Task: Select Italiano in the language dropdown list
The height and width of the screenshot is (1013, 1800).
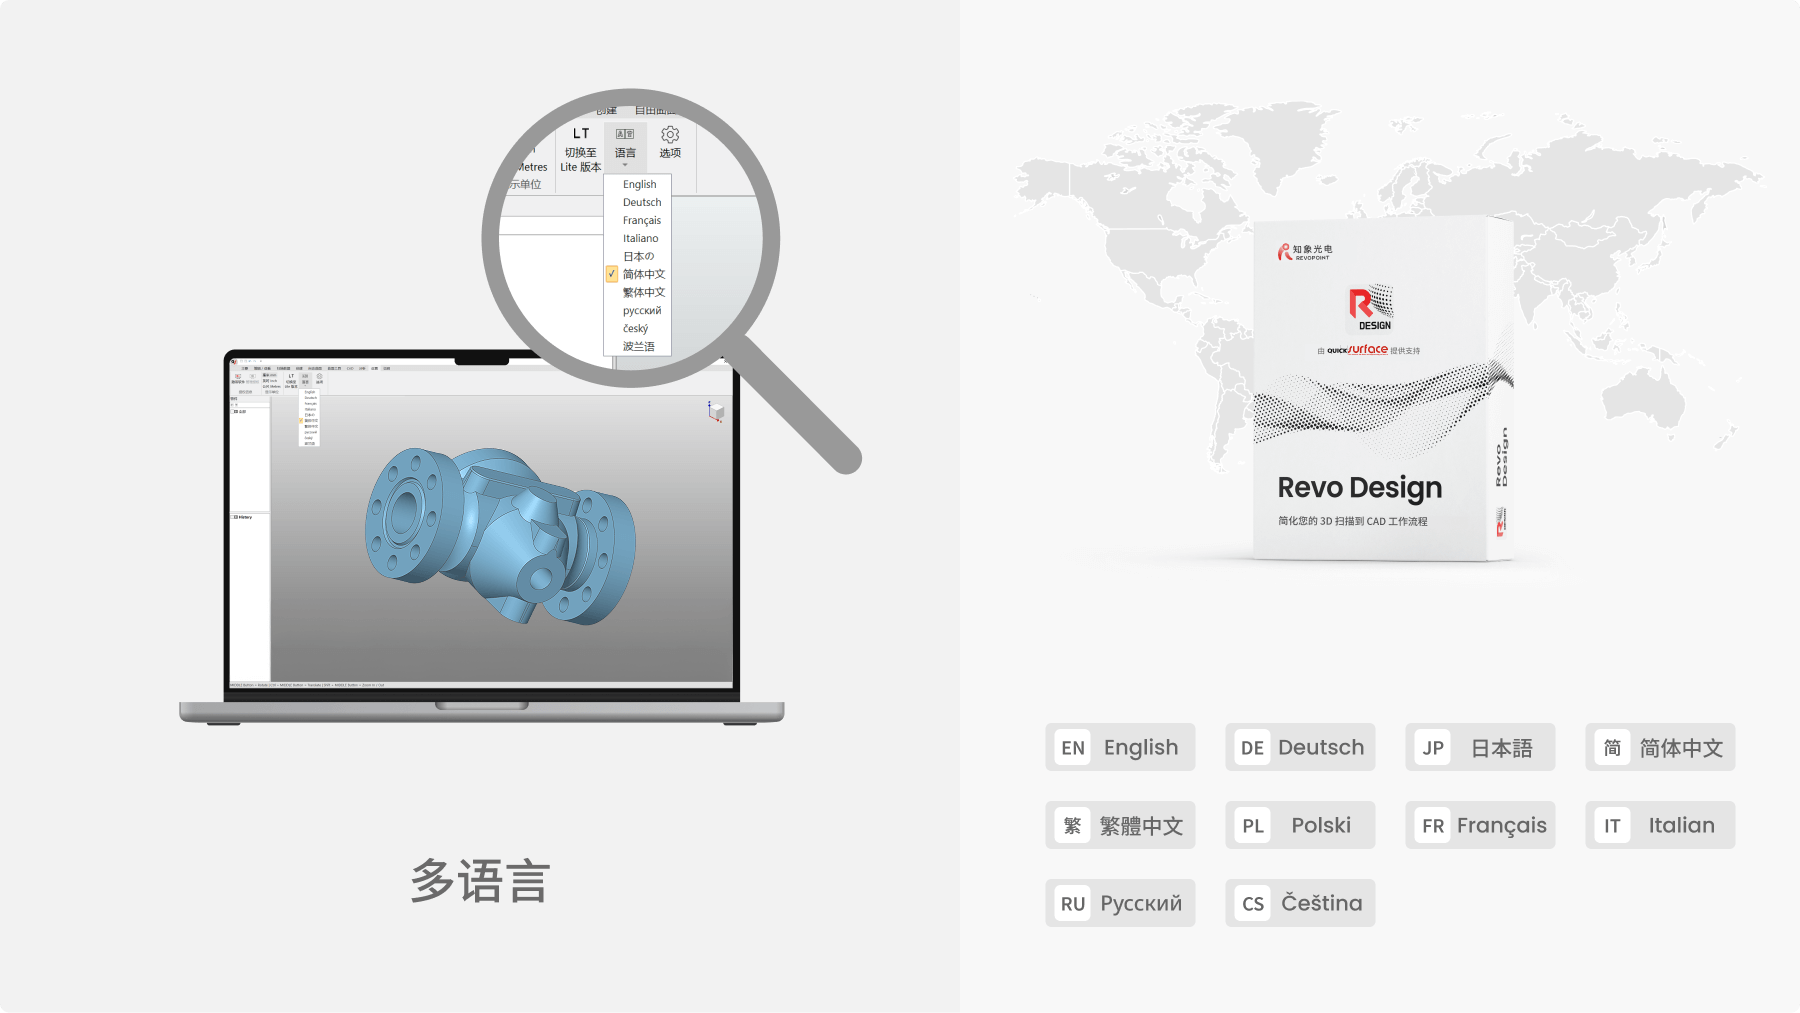Action: tap(640, 238)
